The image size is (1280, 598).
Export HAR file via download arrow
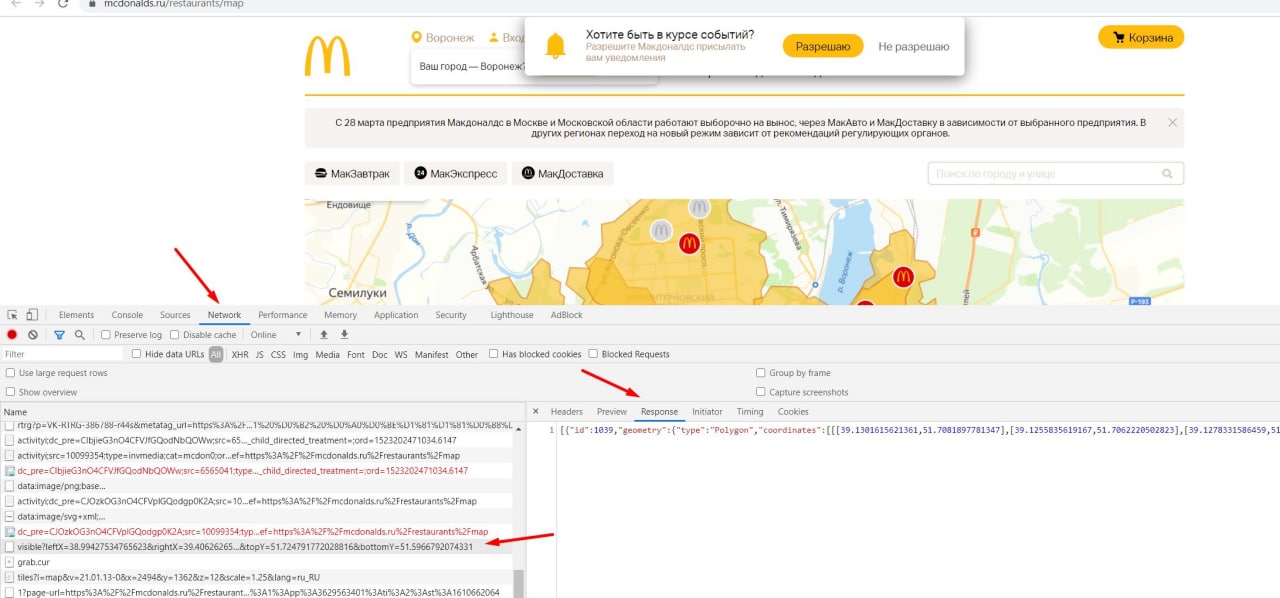pyautogui.click(x=344, y=335)
